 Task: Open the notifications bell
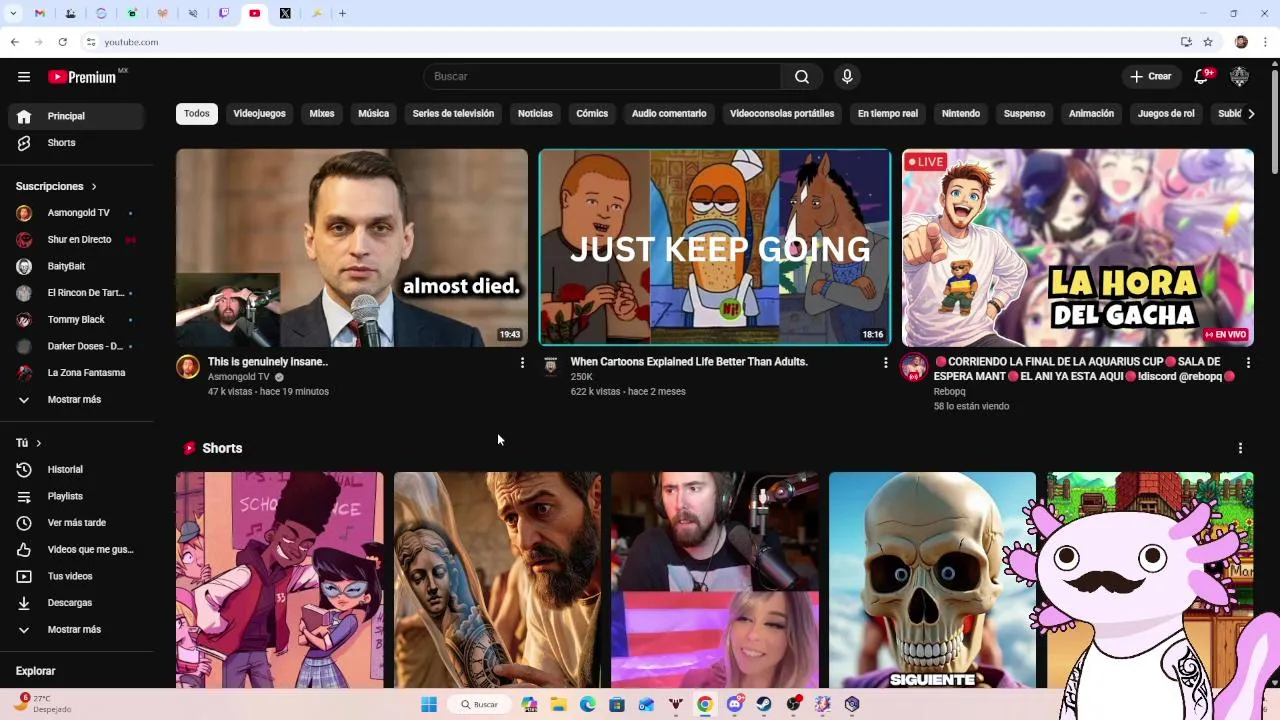pos(1201,77)
